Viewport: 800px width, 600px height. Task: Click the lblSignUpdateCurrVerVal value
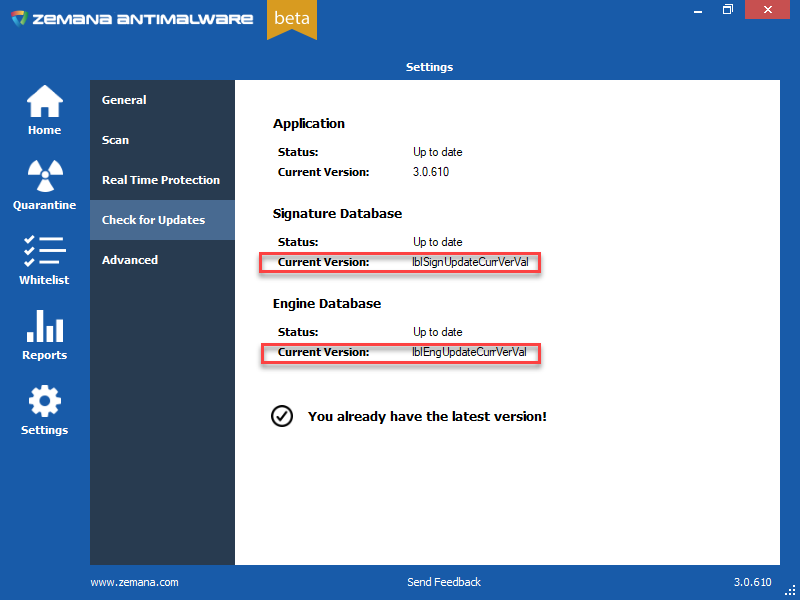tap(470, 262)
